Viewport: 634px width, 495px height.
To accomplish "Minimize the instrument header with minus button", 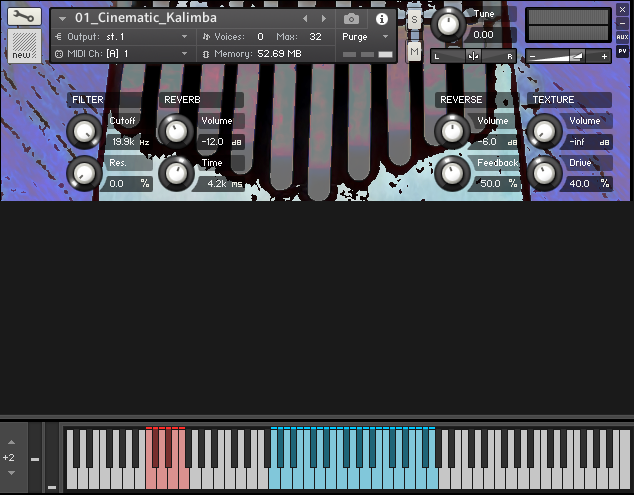I will click(622, 23).
